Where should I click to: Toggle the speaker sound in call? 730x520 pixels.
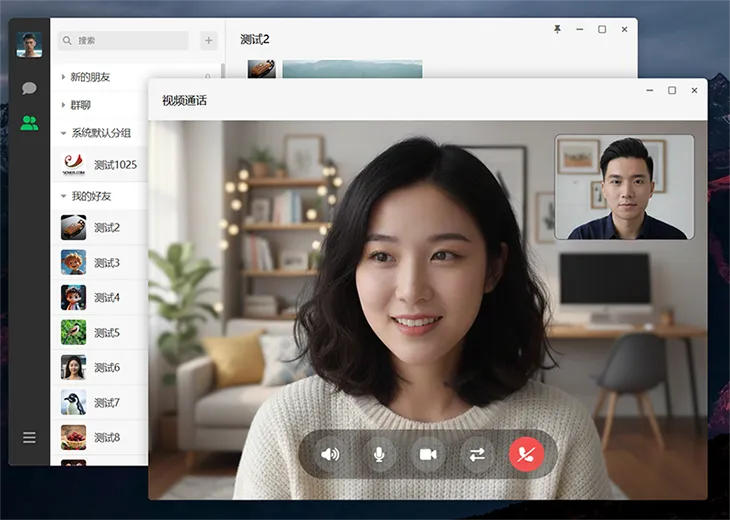329,454
